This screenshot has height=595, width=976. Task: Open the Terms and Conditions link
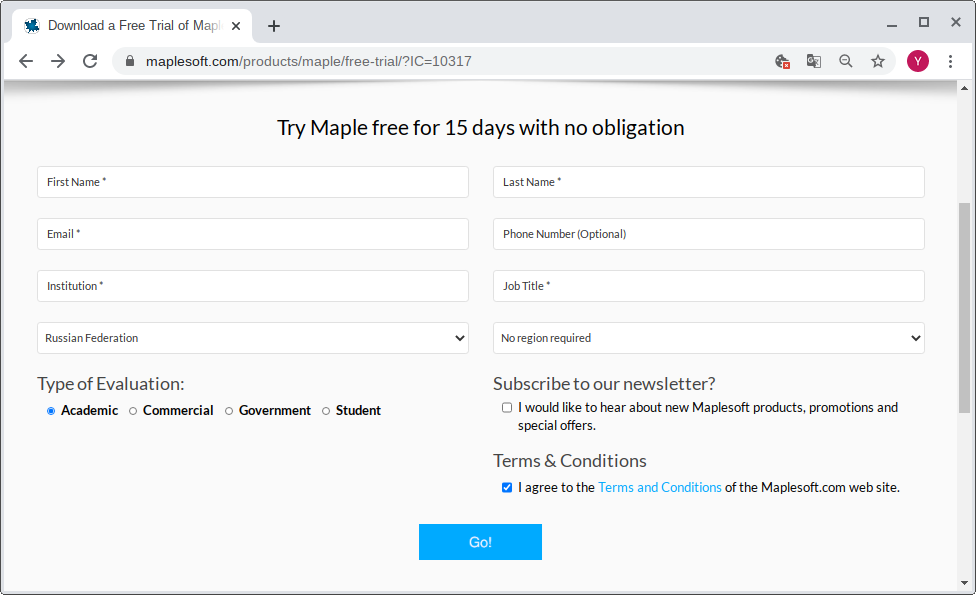[x=660, y=487]
